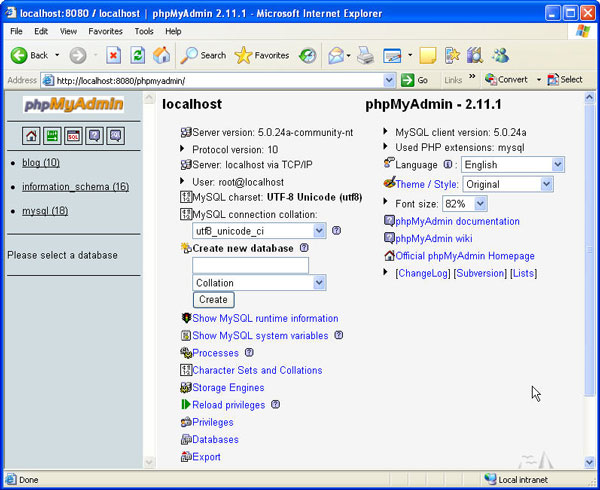Click the browser Home icon
600x490 pixels.
click(x=161, y=55)
